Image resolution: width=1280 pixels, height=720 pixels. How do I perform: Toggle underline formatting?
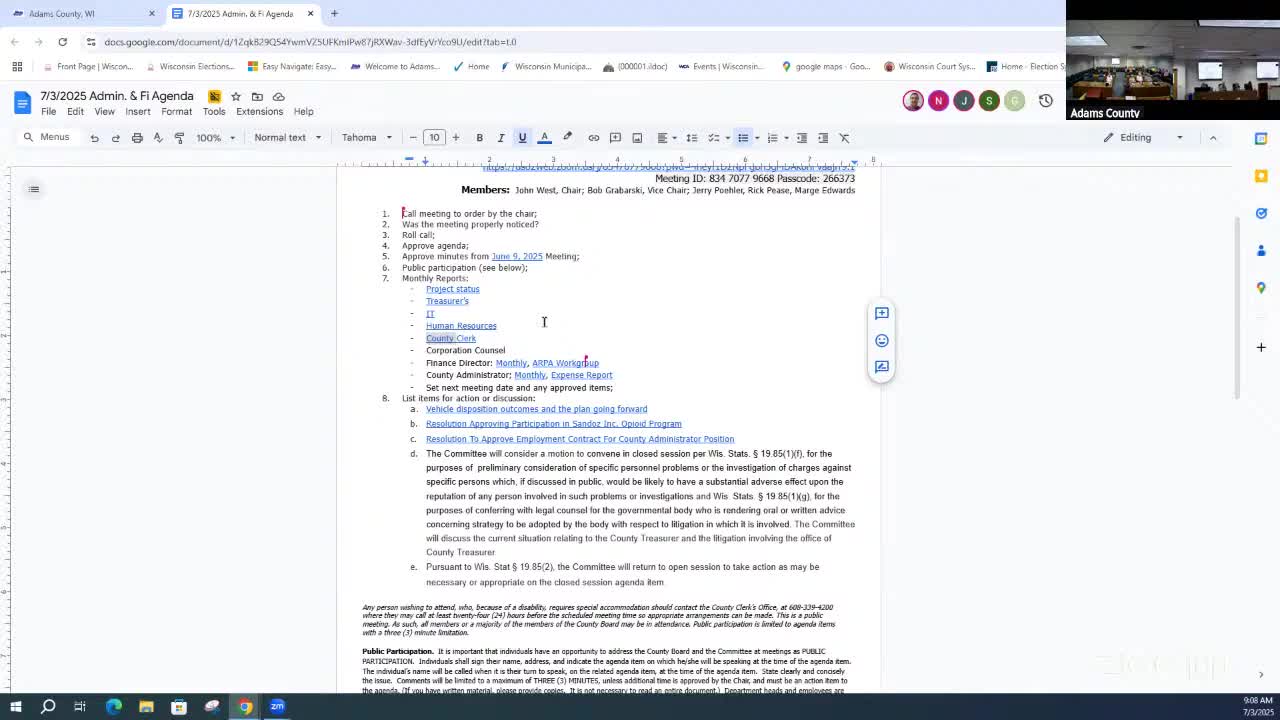click(x=522, y=138)
